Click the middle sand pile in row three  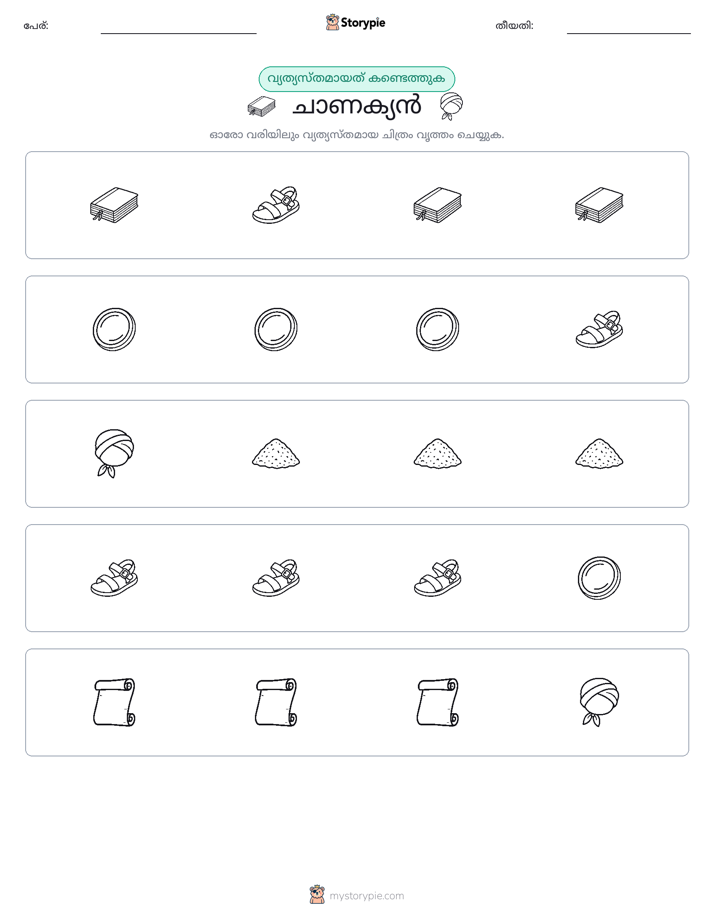tap(438, 454)
